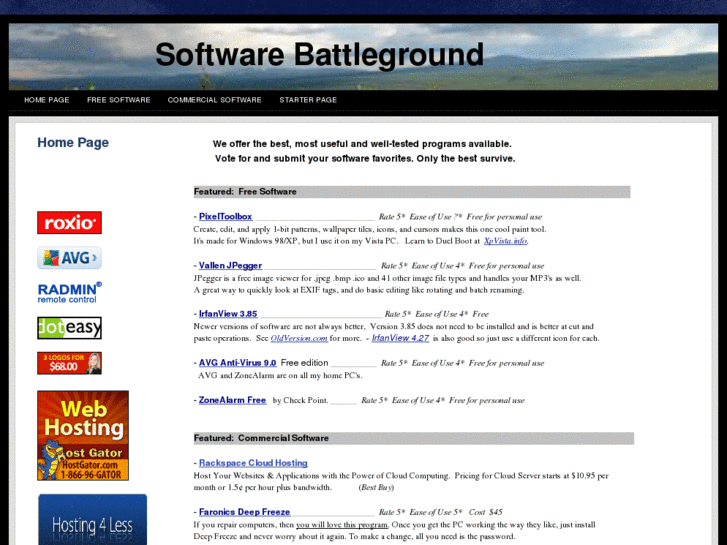Open the Hosting 4 Less banner
Screen dimensions: 727x545
tap(92, 520)
